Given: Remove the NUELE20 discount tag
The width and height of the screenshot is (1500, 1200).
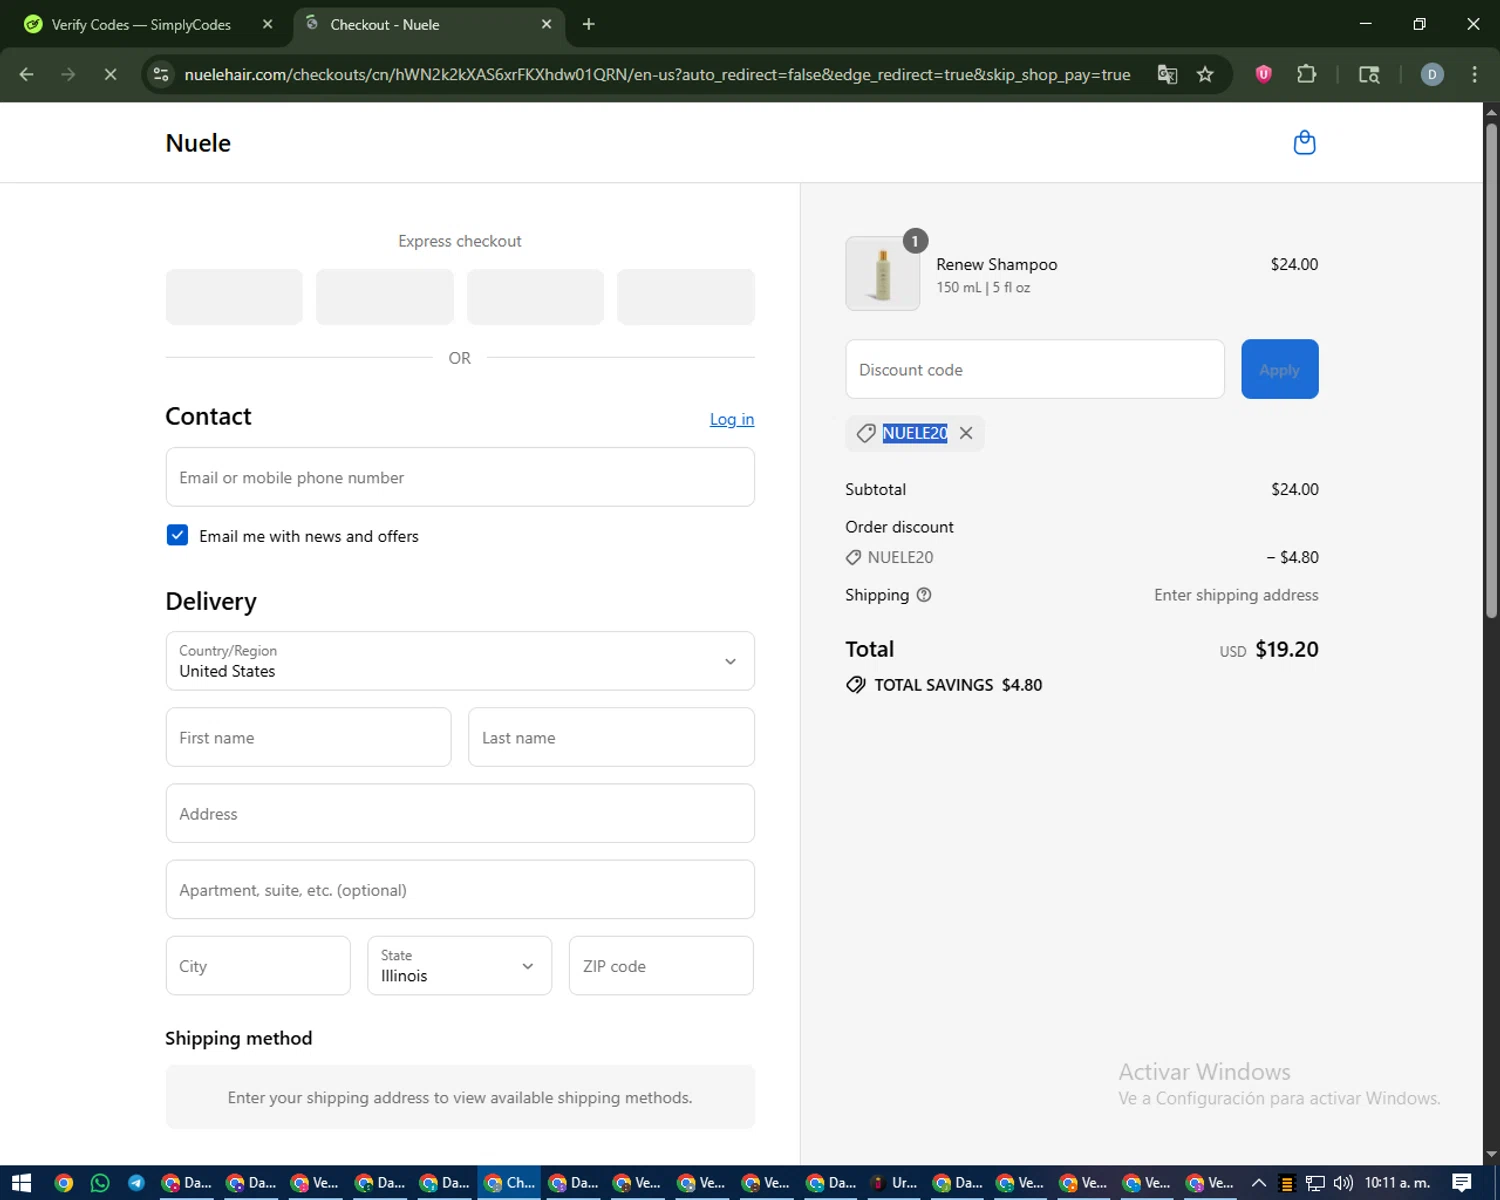Looking at the screenshot, I should [x=966, y=433].
